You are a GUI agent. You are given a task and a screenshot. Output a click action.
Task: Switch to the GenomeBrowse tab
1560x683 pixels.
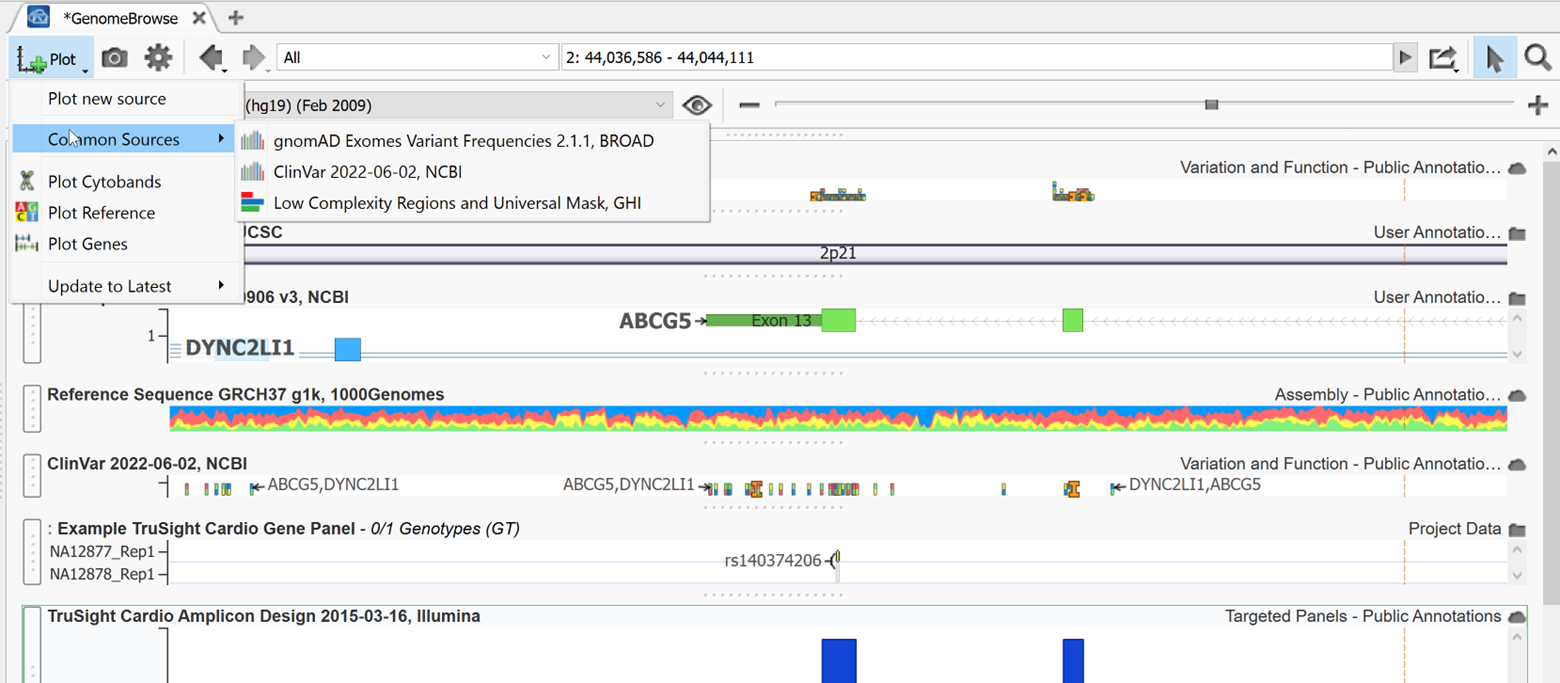point(120,17)
